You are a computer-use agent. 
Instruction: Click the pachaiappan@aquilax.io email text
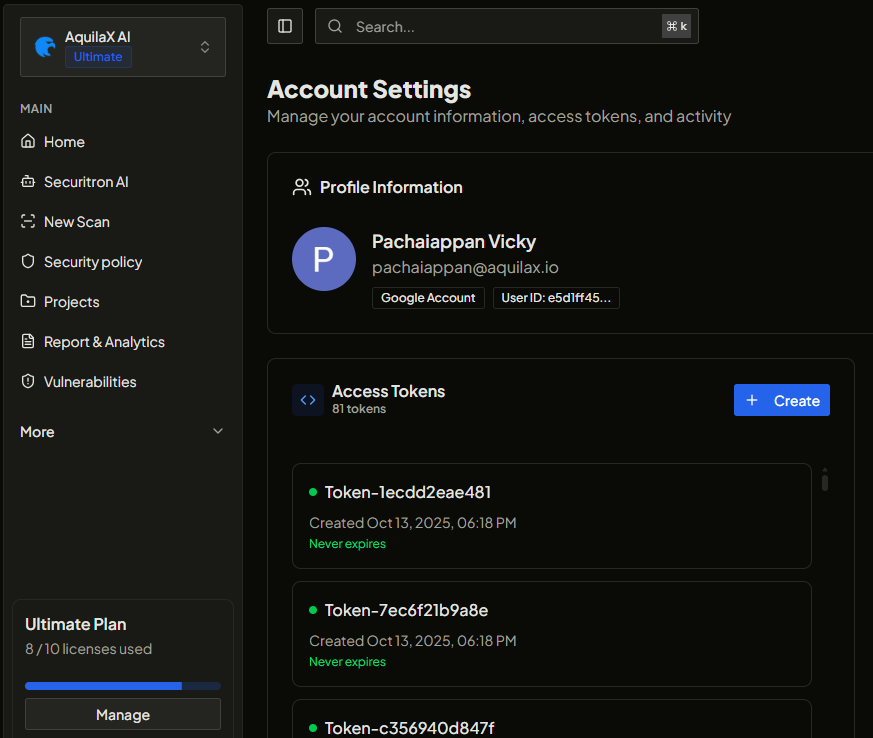click(465, 268)
